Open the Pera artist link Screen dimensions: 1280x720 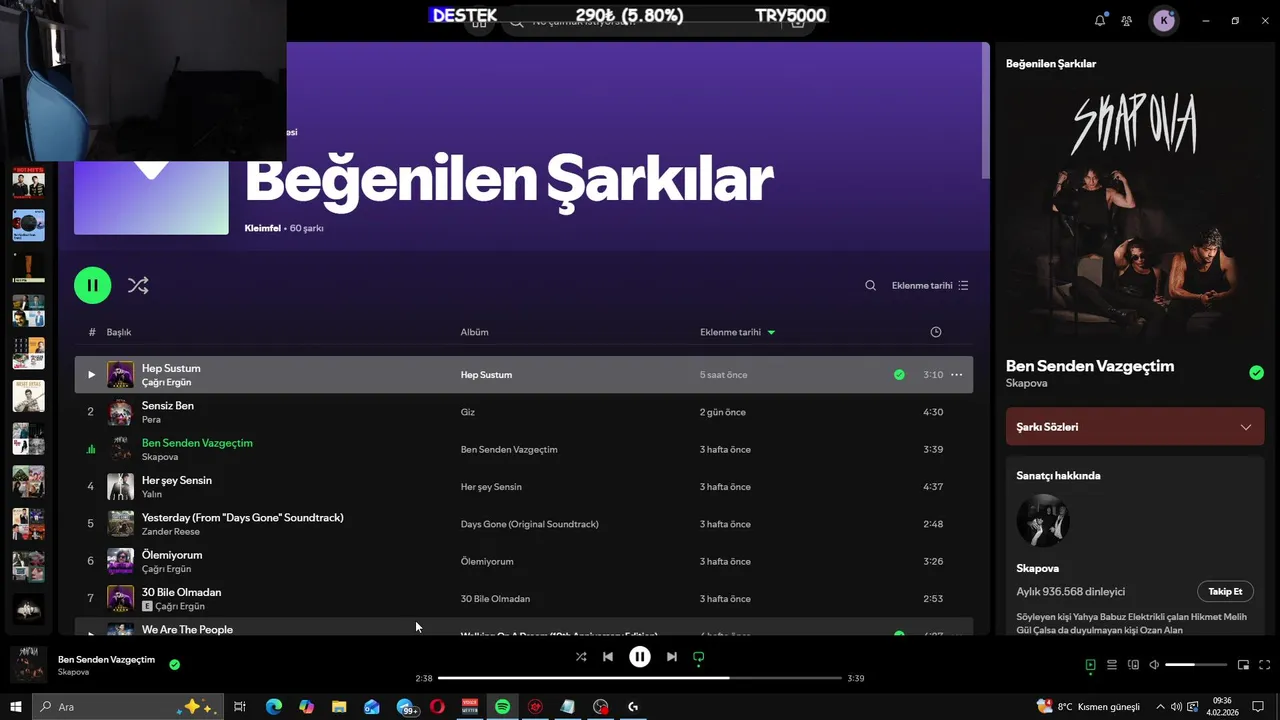(151, 420)
